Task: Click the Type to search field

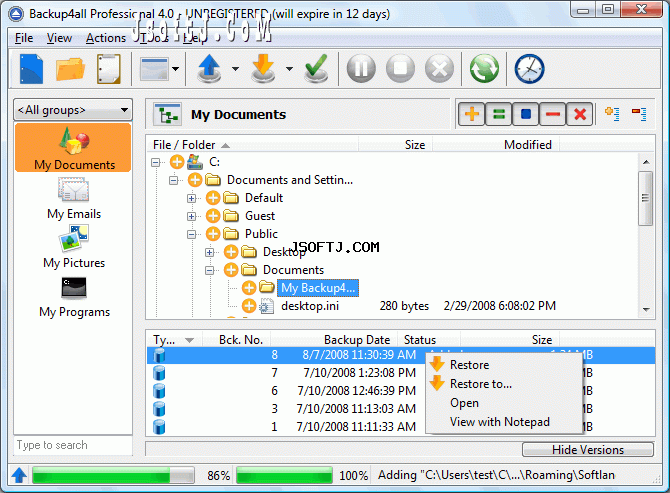Action: click(x=73, y=445)
